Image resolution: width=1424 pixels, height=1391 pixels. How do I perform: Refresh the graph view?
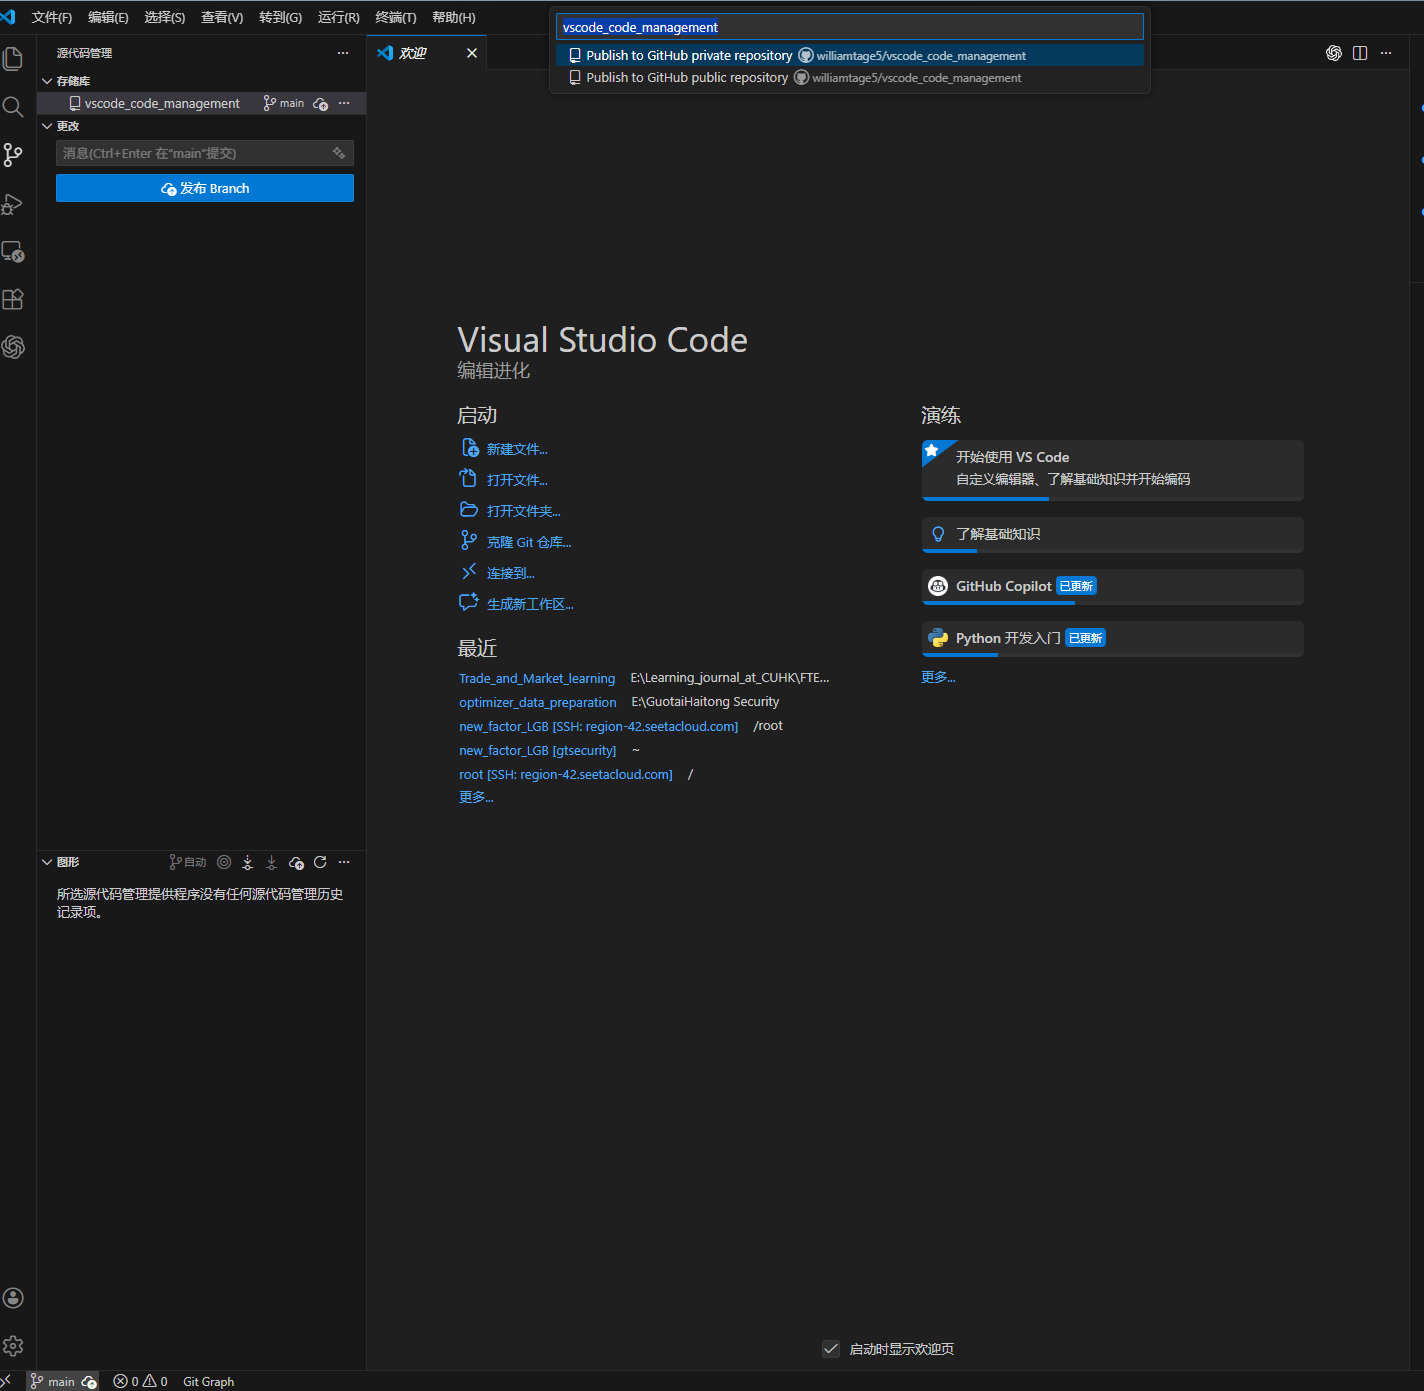320,862
